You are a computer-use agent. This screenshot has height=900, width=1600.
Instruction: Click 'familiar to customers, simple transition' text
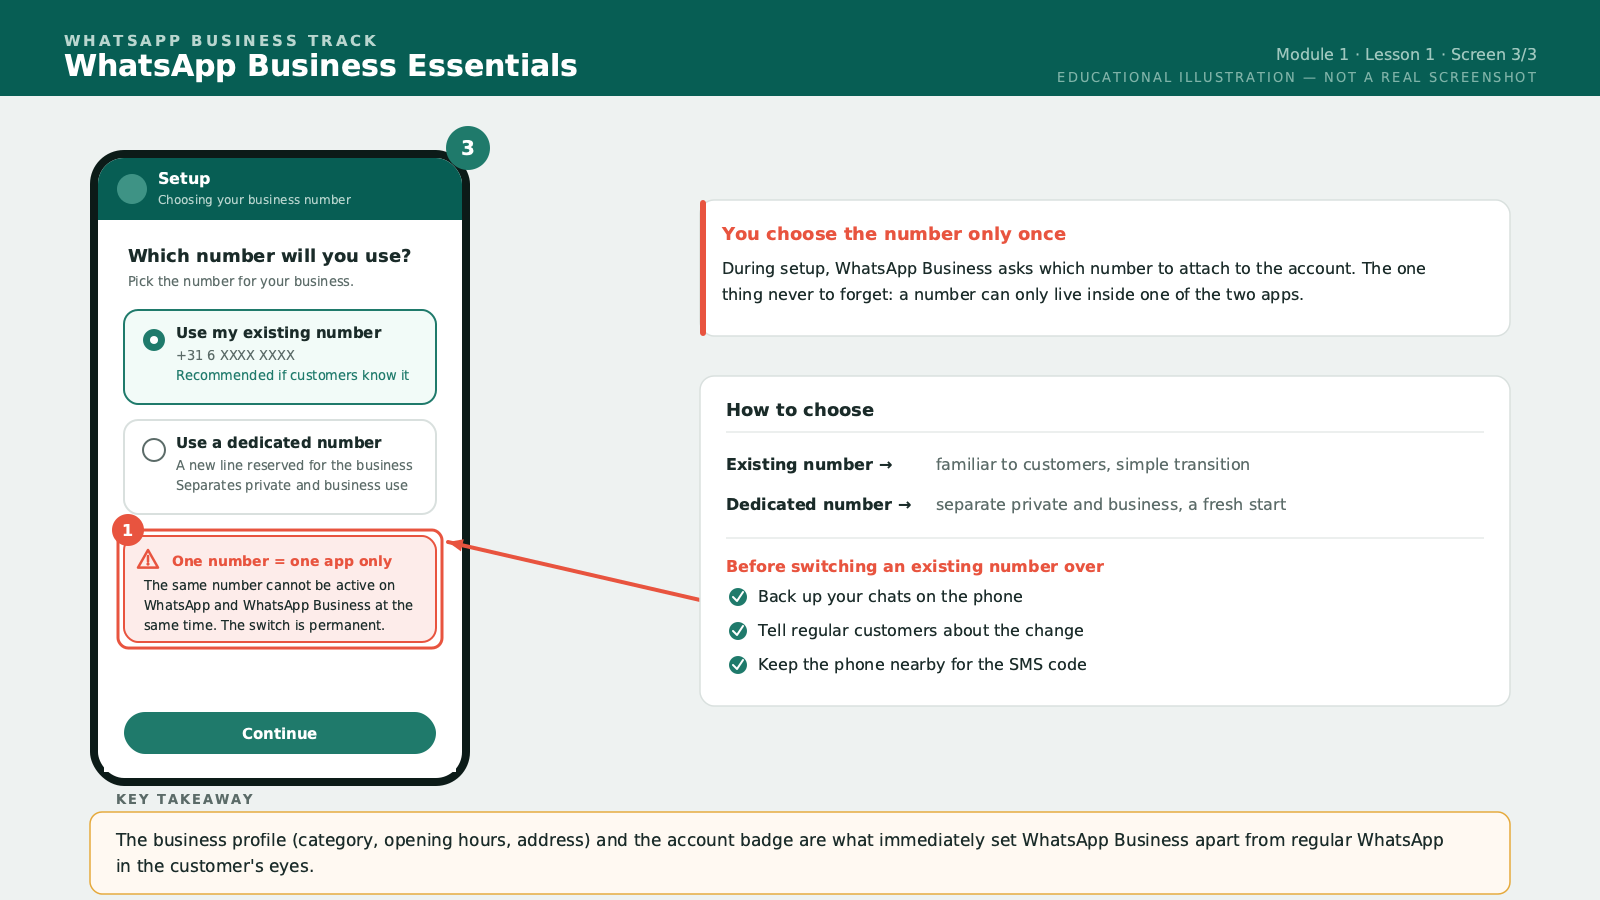click(1093, 464)
